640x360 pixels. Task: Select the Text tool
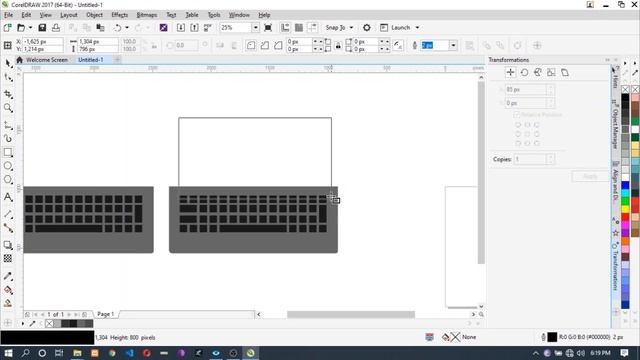8,197
